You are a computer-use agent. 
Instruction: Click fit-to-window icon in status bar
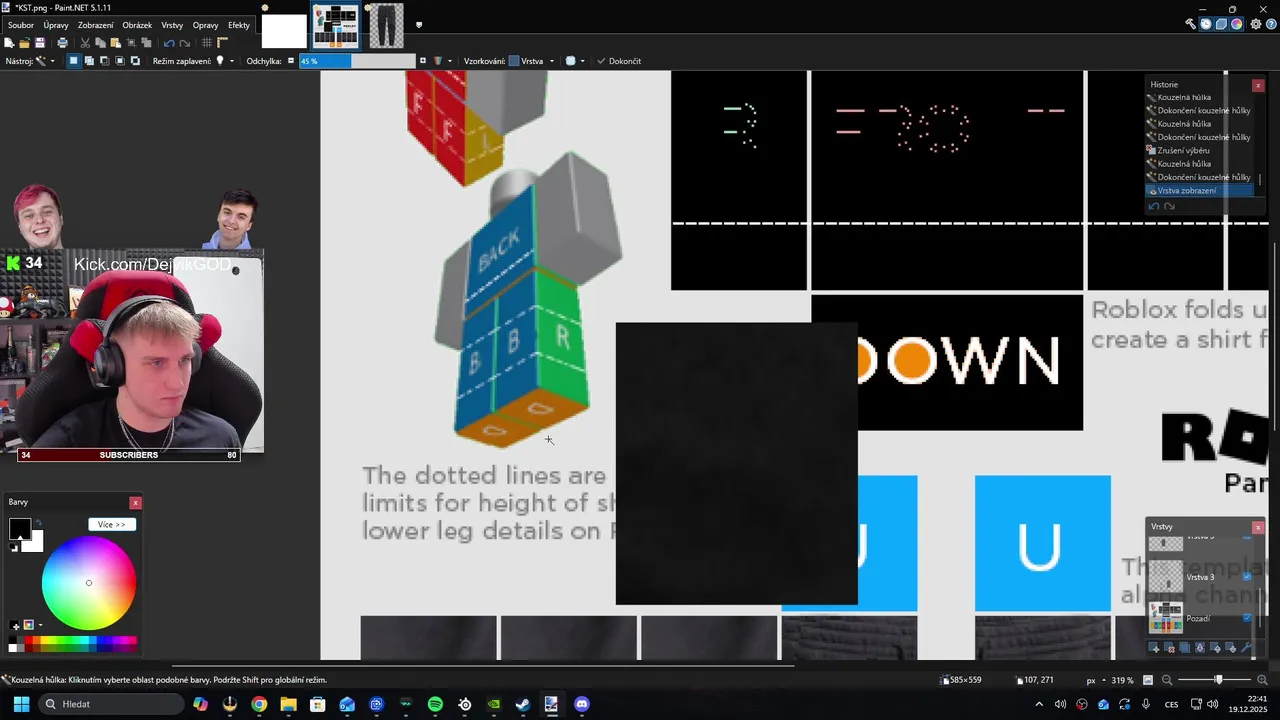click(x=1148, y=680)
